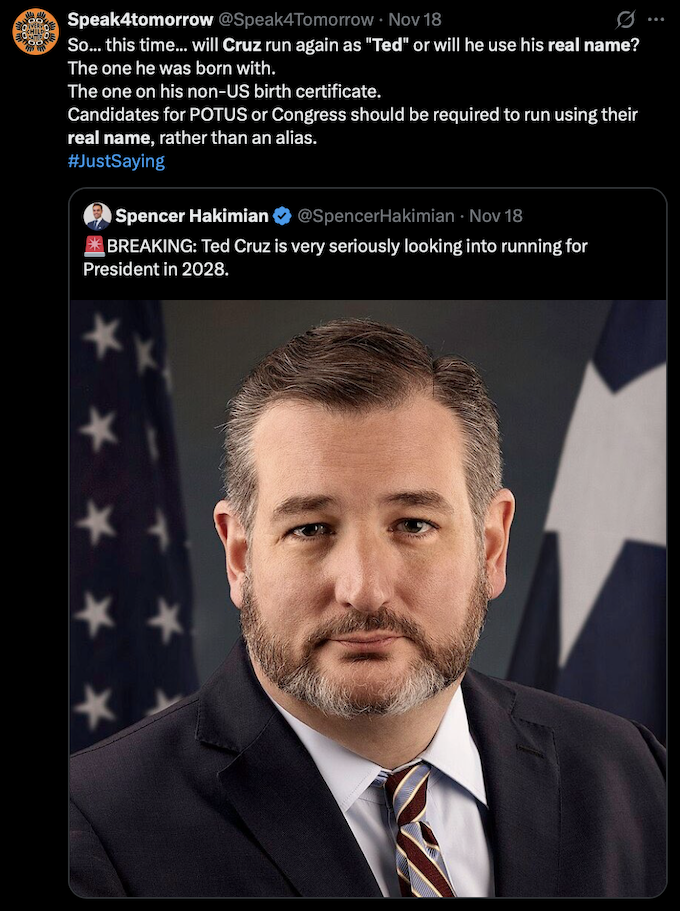
Task: Click the Grok explain-post icon
Action: pos(625,20)
